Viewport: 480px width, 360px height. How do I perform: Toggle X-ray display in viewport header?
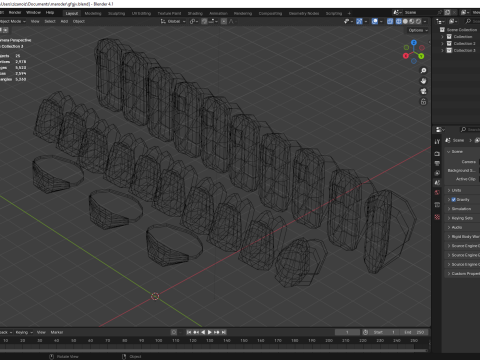390,21
